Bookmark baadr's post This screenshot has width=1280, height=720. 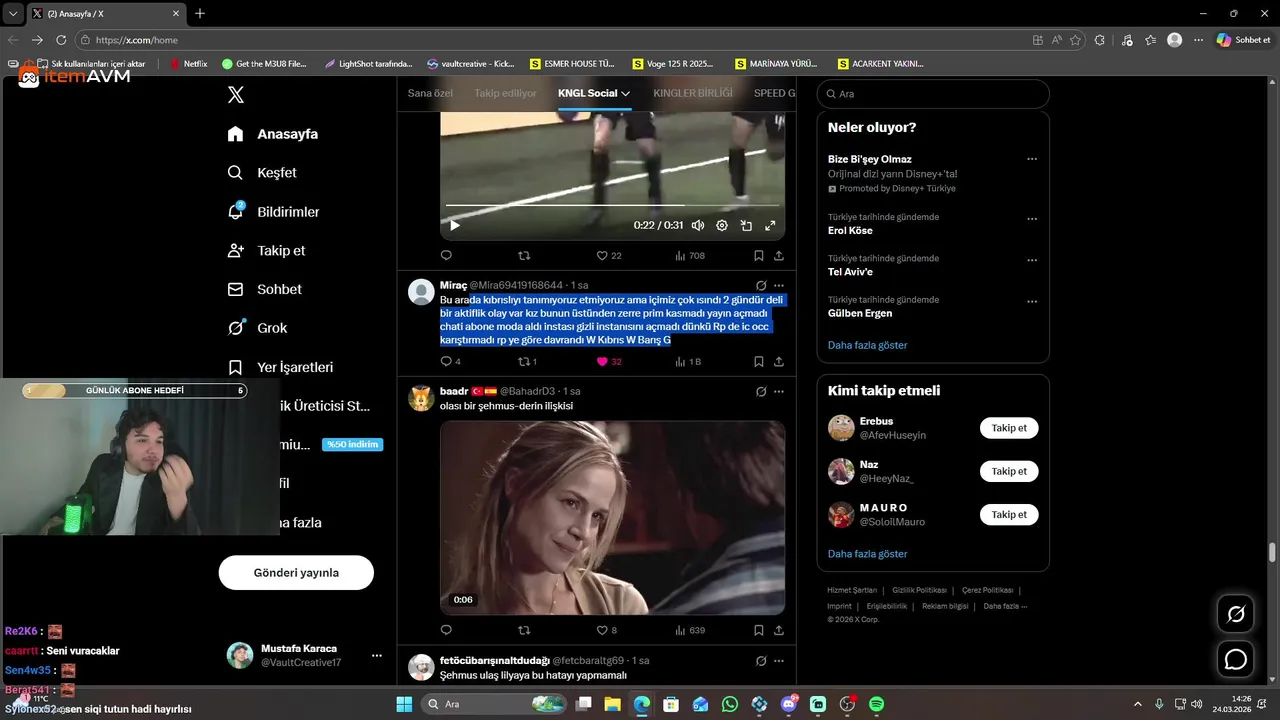click(x=759, y=631)
